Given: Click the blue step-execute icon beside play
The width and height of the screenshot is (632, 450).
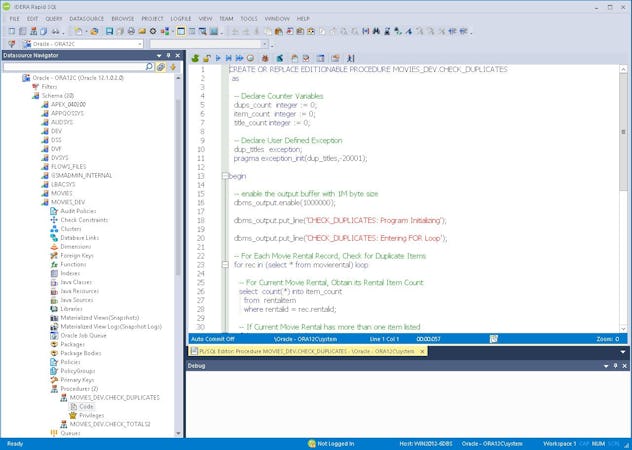Looking at the screenshot, I should coord(229,58).
